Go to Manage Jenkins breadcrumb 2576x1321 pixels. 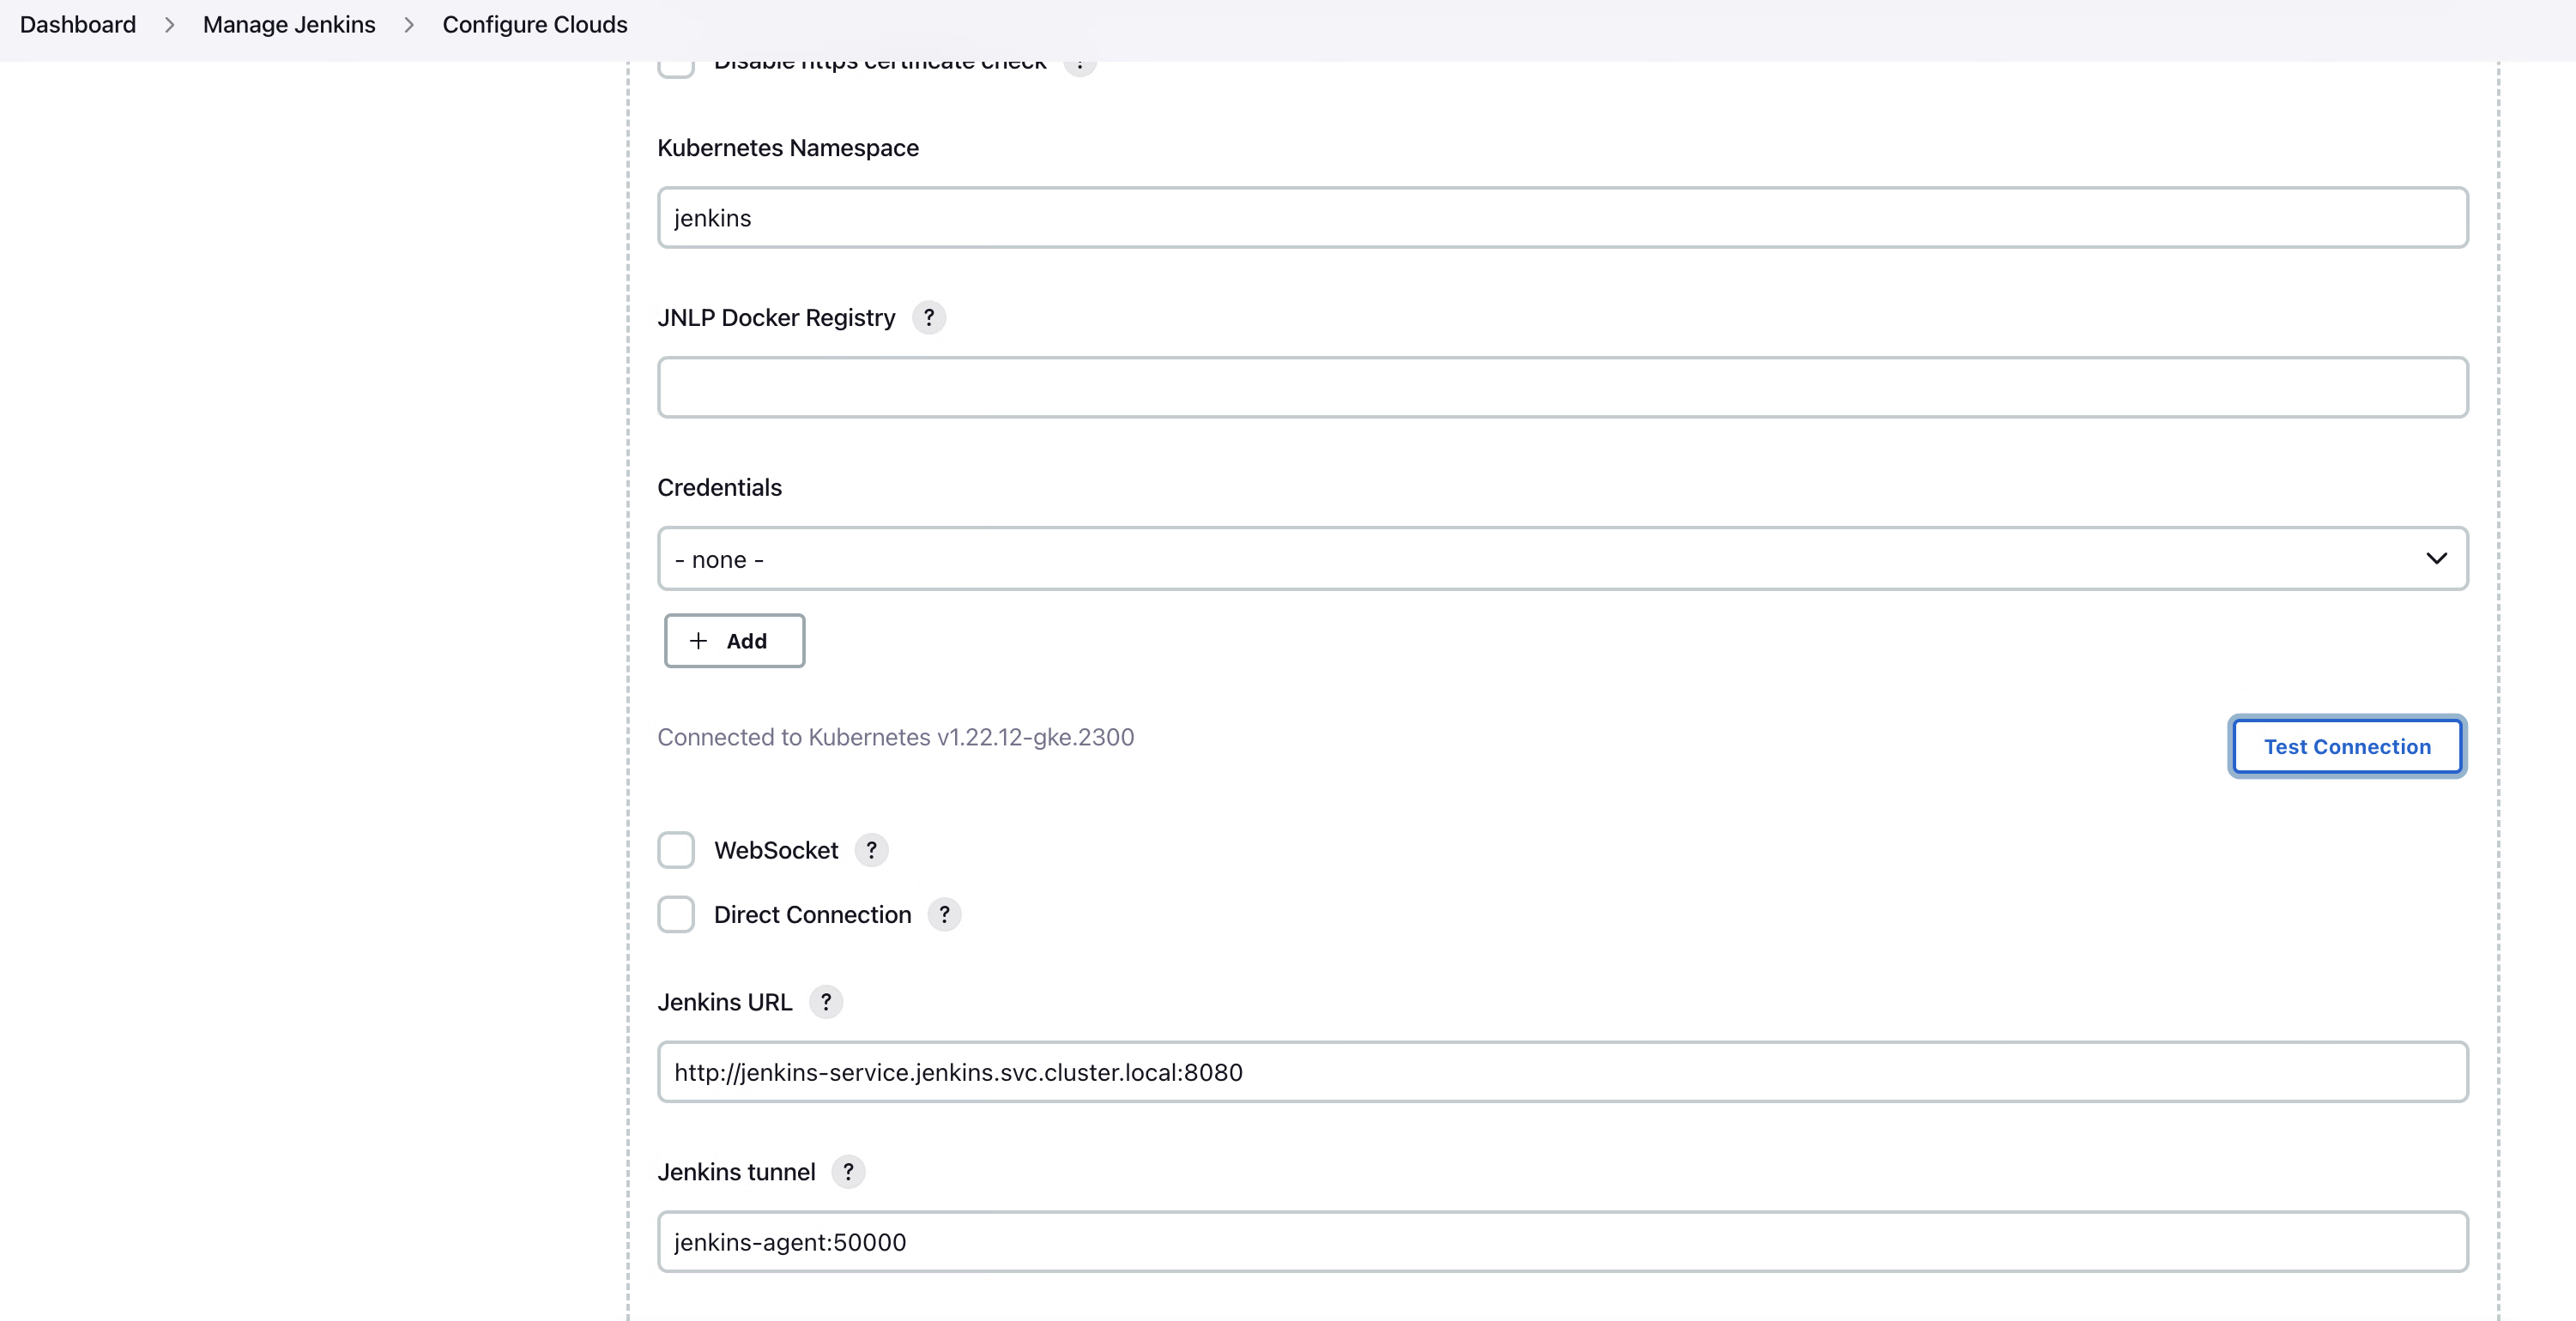tap(289, 24)
